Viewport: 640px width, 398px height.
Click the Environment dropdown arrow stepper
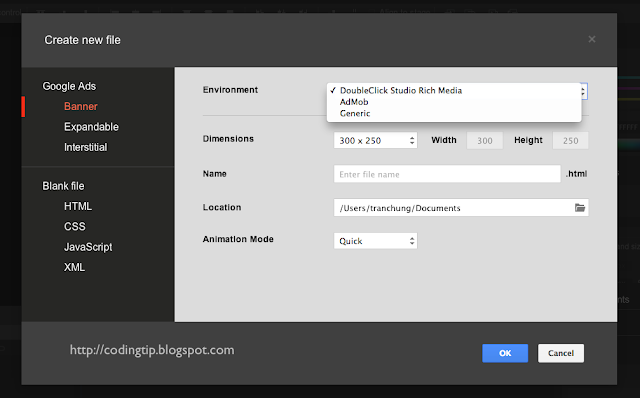[x=584, y=91]
